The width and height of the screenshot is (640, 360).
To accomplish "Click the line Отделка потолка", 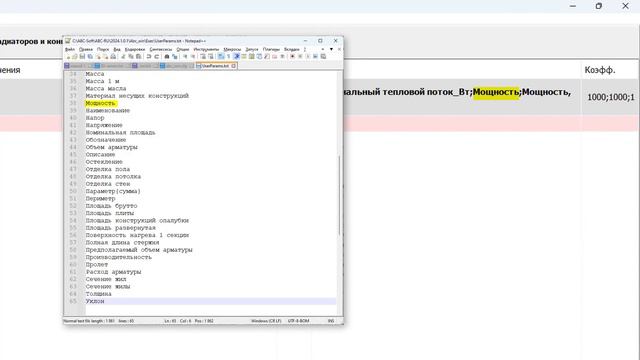I will [x=113, y=177].
